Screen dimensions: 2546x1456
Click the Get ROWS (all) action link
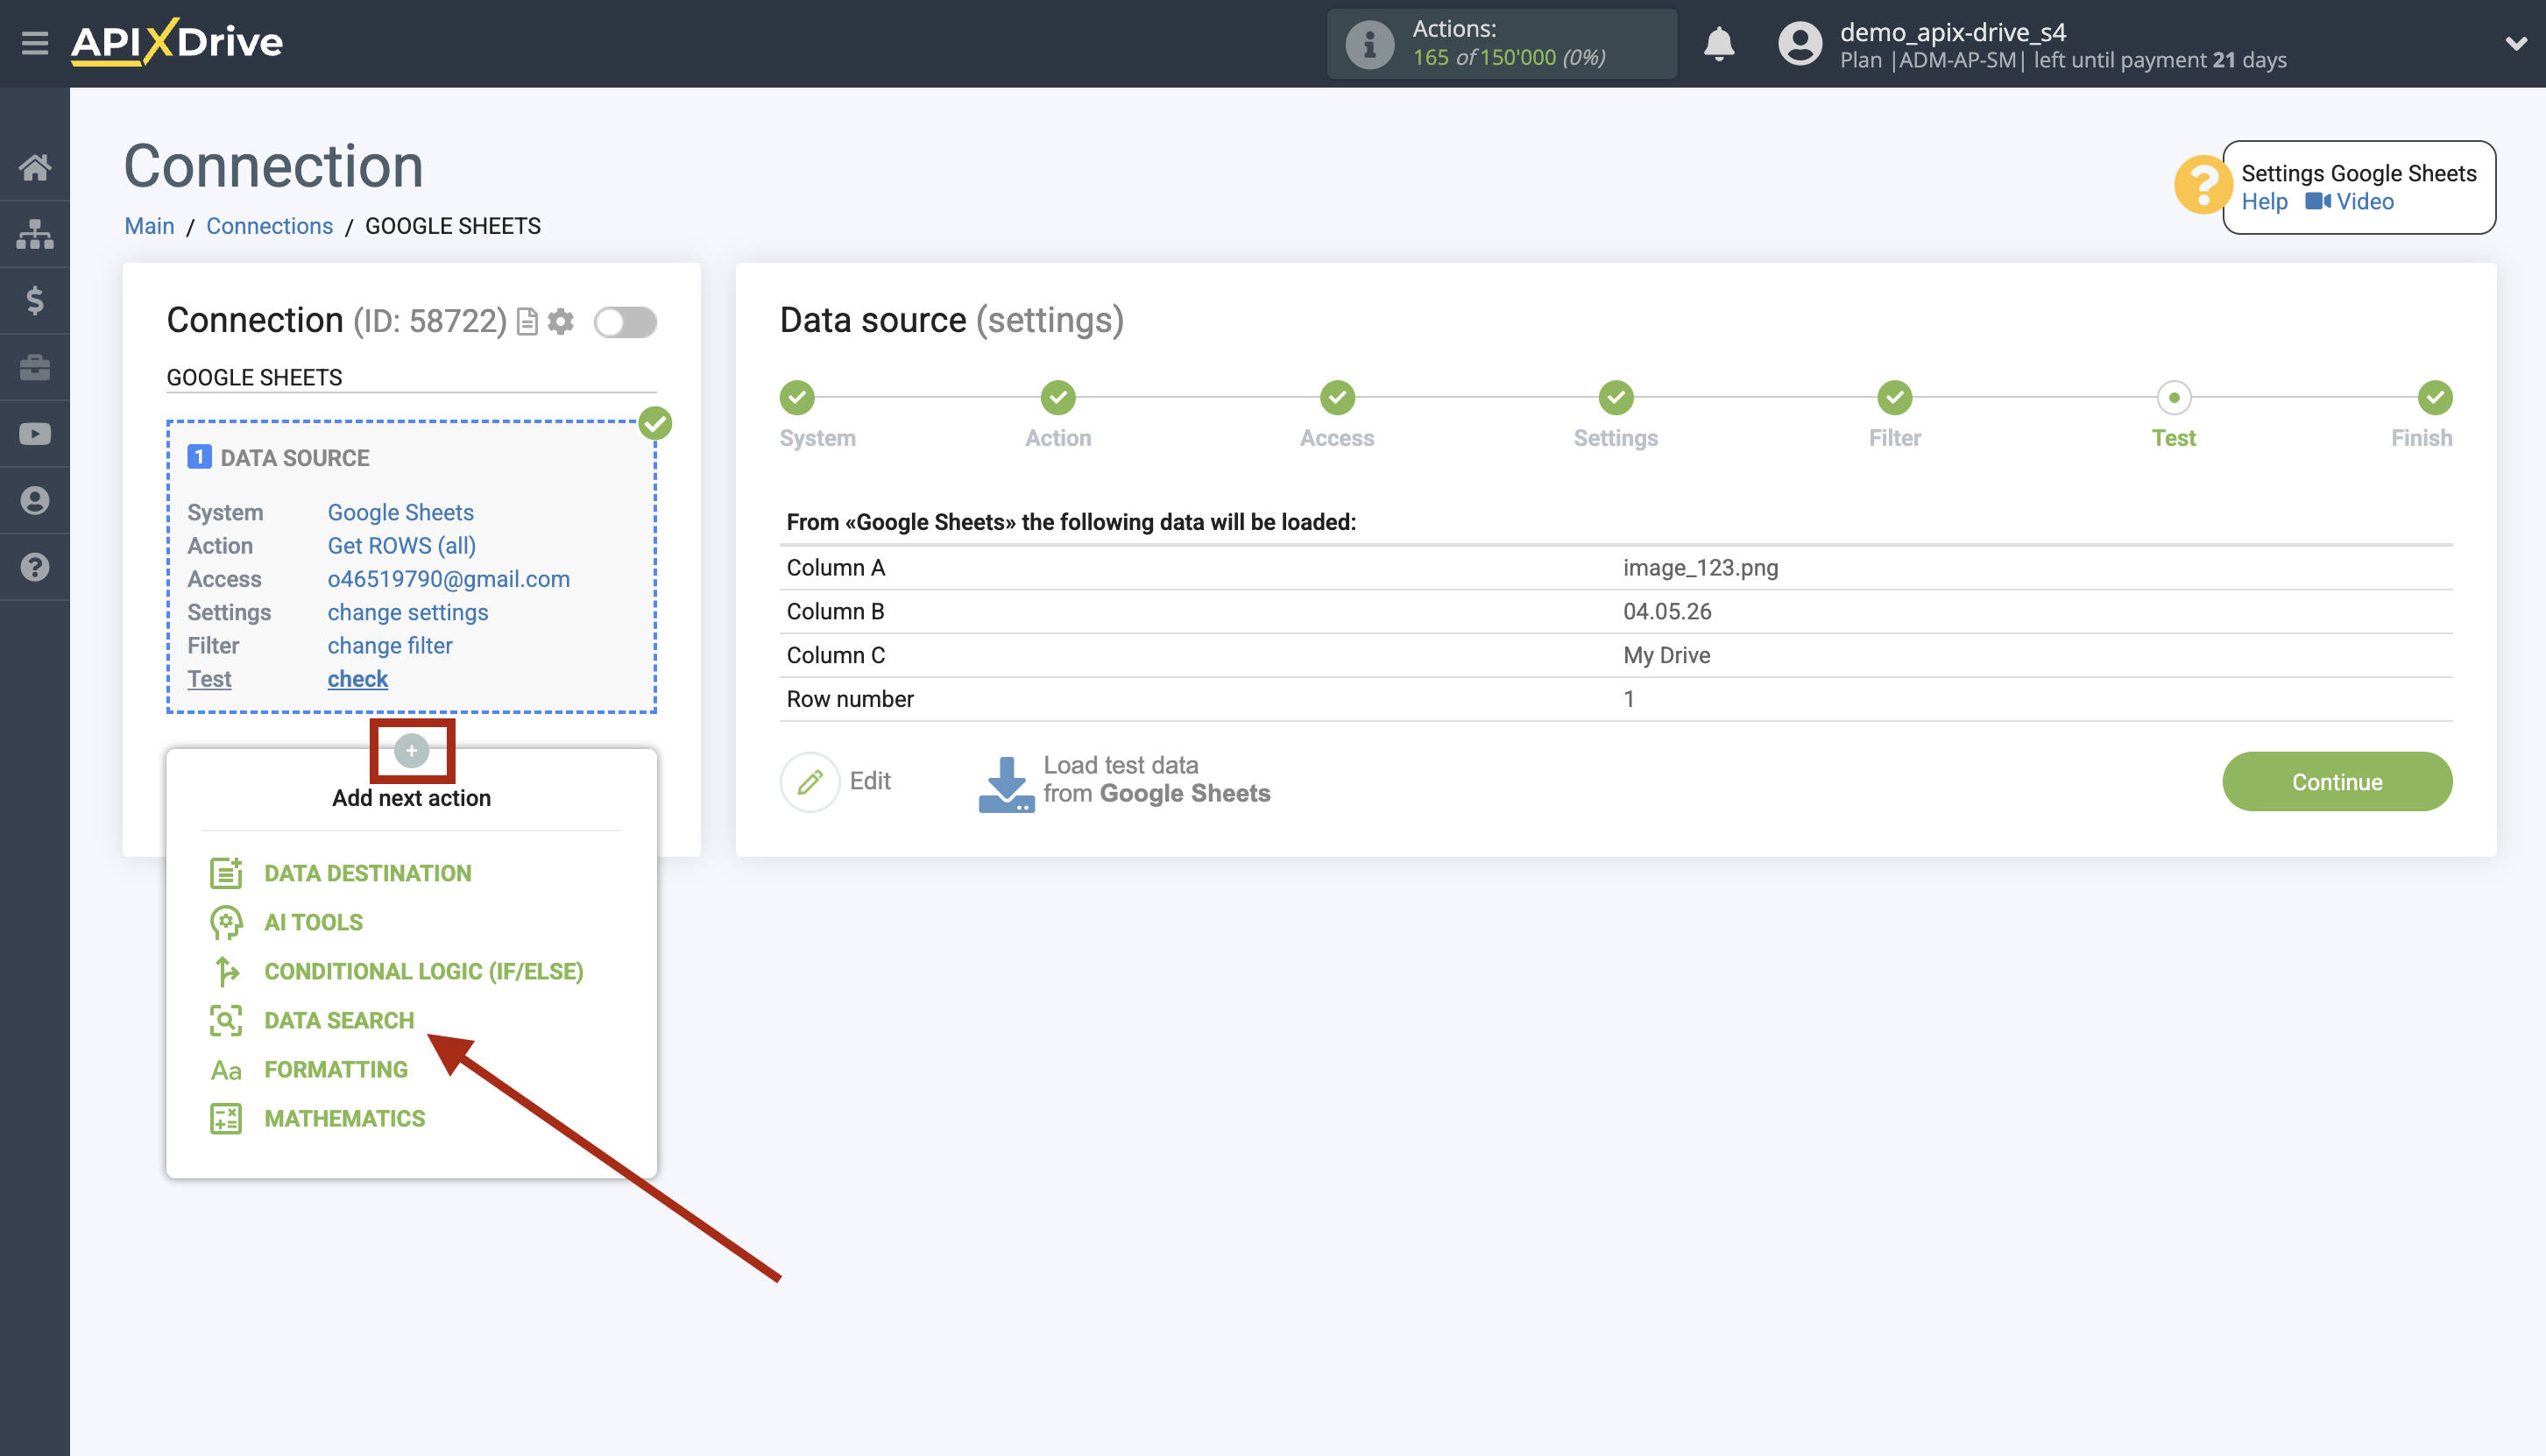[x=401, y=546]
